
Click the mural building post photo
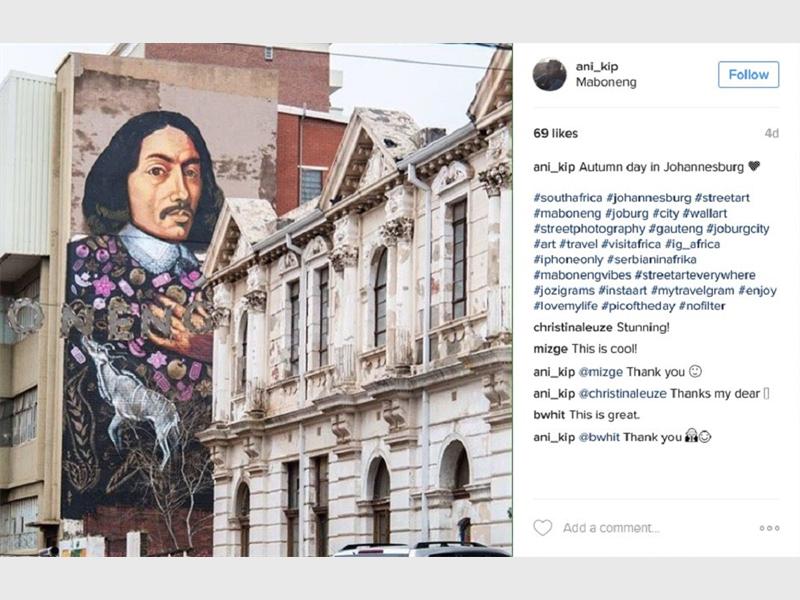coord(256,300)
